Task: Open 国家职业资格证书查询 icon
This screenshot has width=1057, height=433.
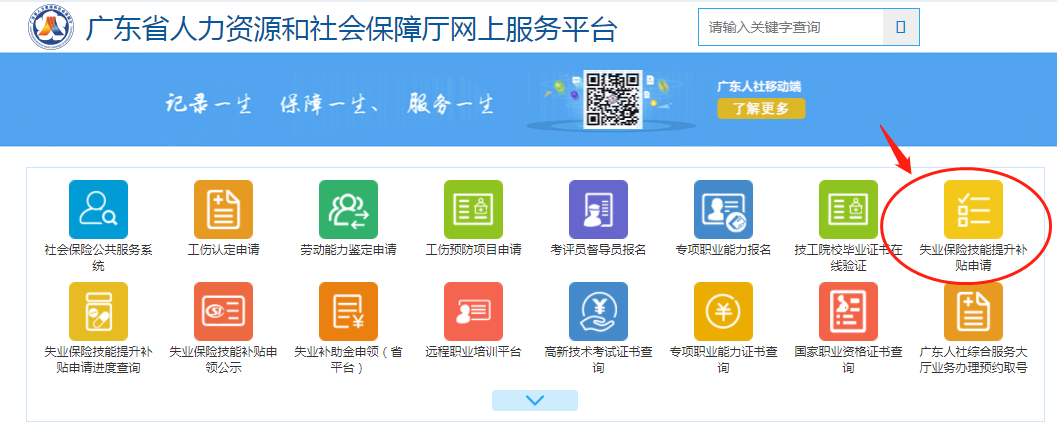Action: point(848,311)
